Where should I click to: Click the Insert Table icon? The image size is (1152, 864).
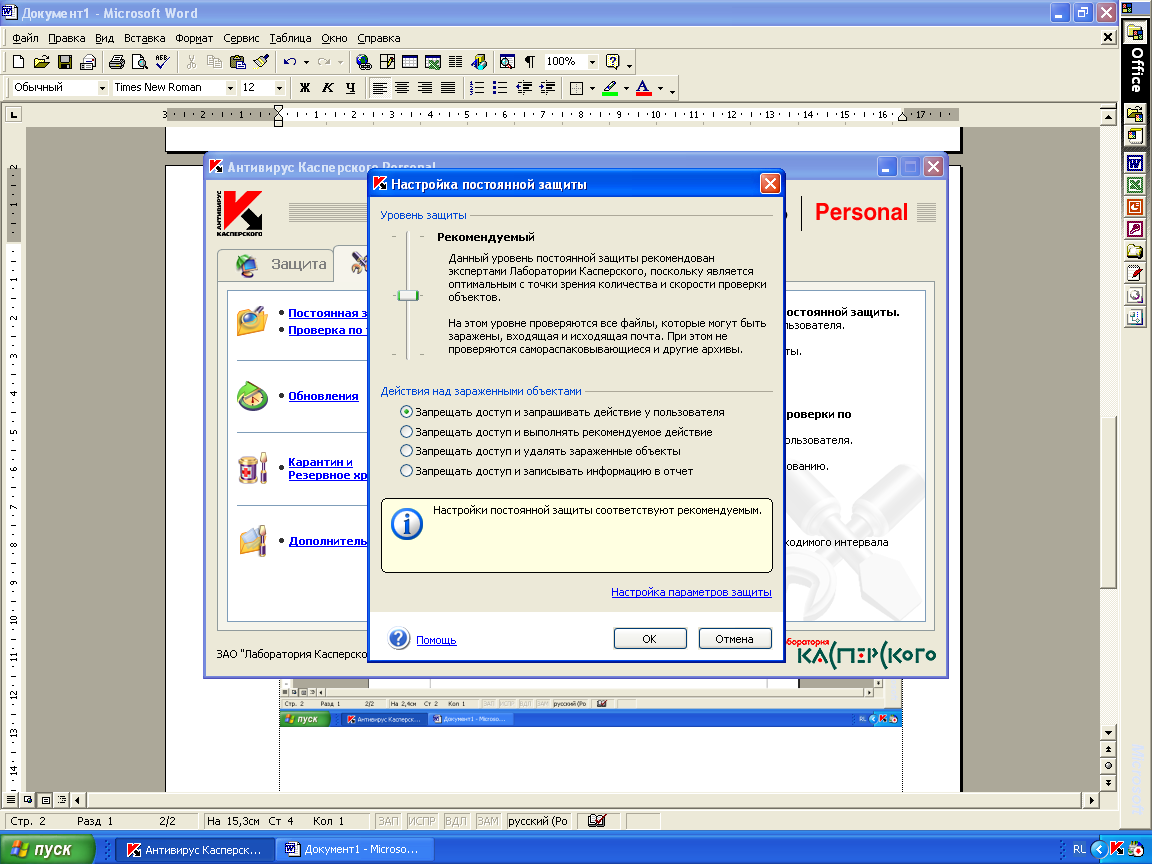click(410, 62)
